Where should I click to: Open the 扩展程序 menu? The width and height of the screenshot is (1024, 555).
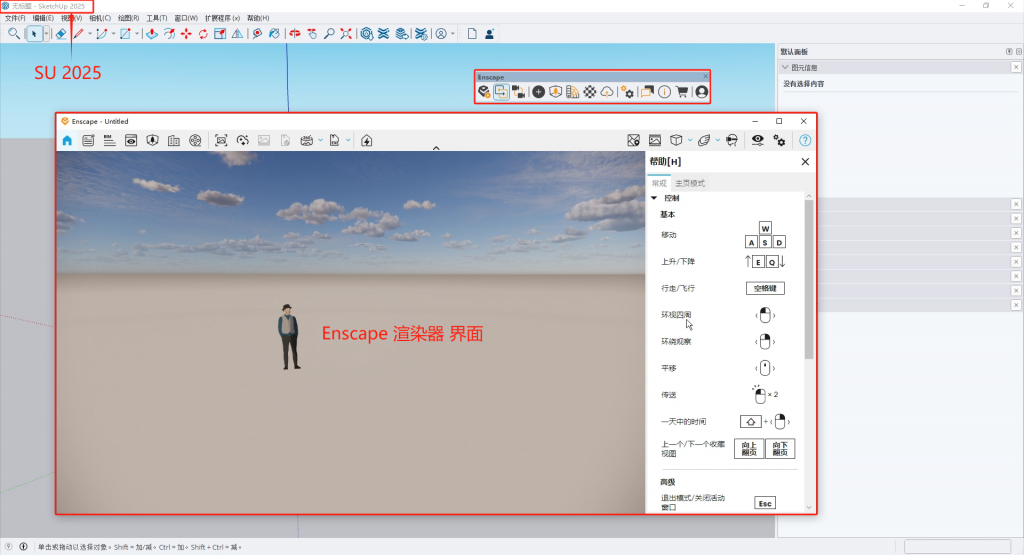click(222, 18)
